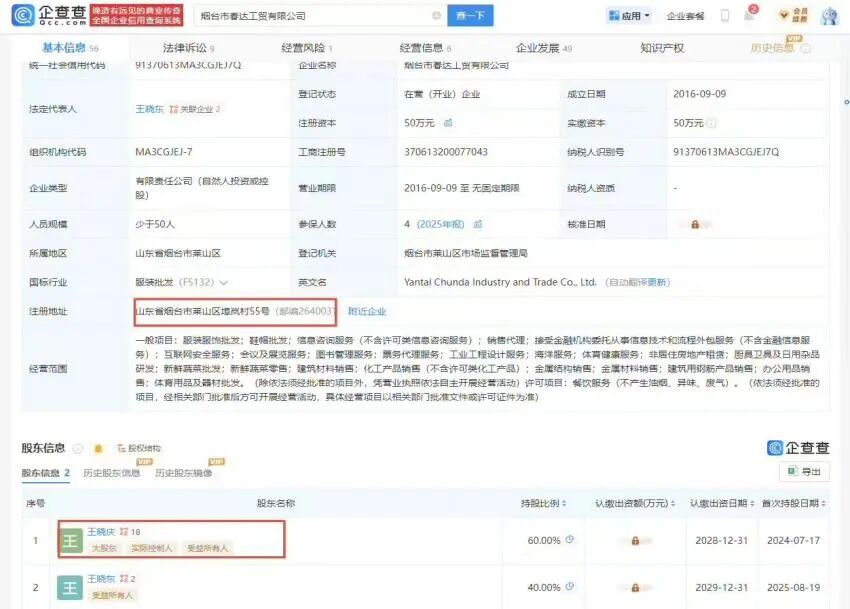Click the pie icon beside 60.00%
This screenshot has height=609, width=850.
click(x=570, y=540)
